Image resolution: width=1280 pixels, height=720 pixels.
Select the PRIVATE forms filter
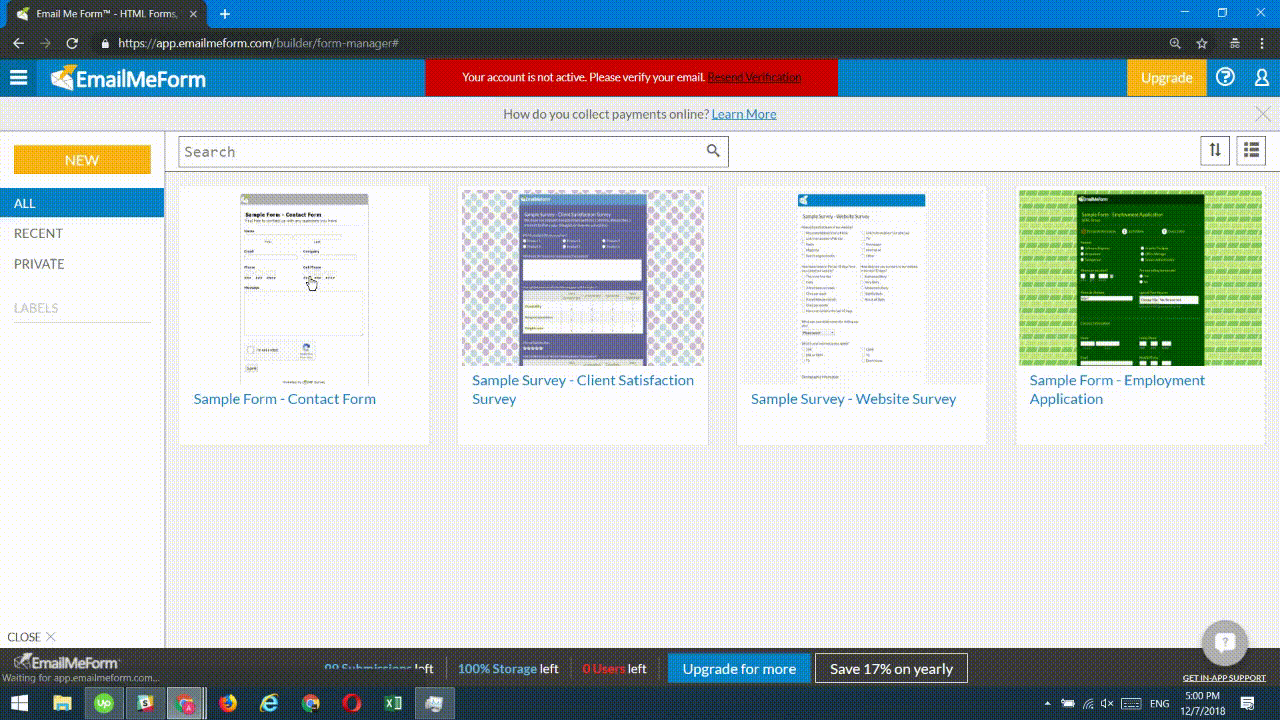39,264
